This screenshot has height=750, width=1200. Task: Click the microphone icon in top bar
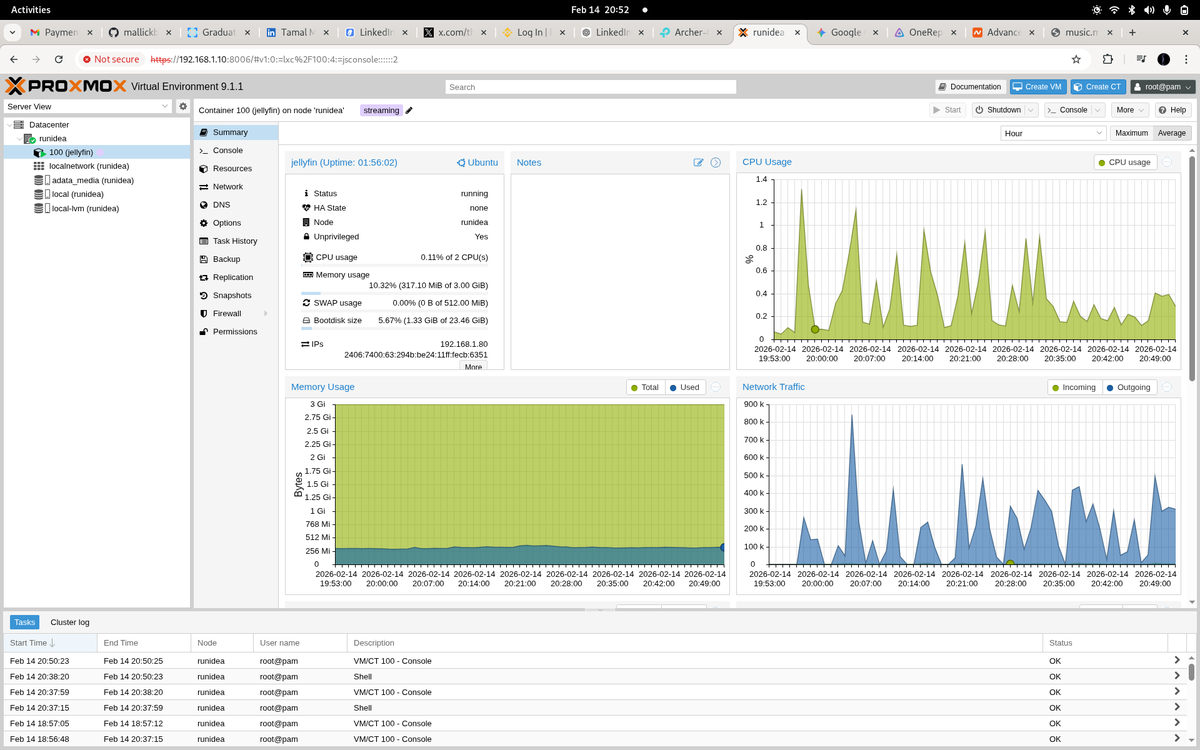click(x=1167, y=9)
